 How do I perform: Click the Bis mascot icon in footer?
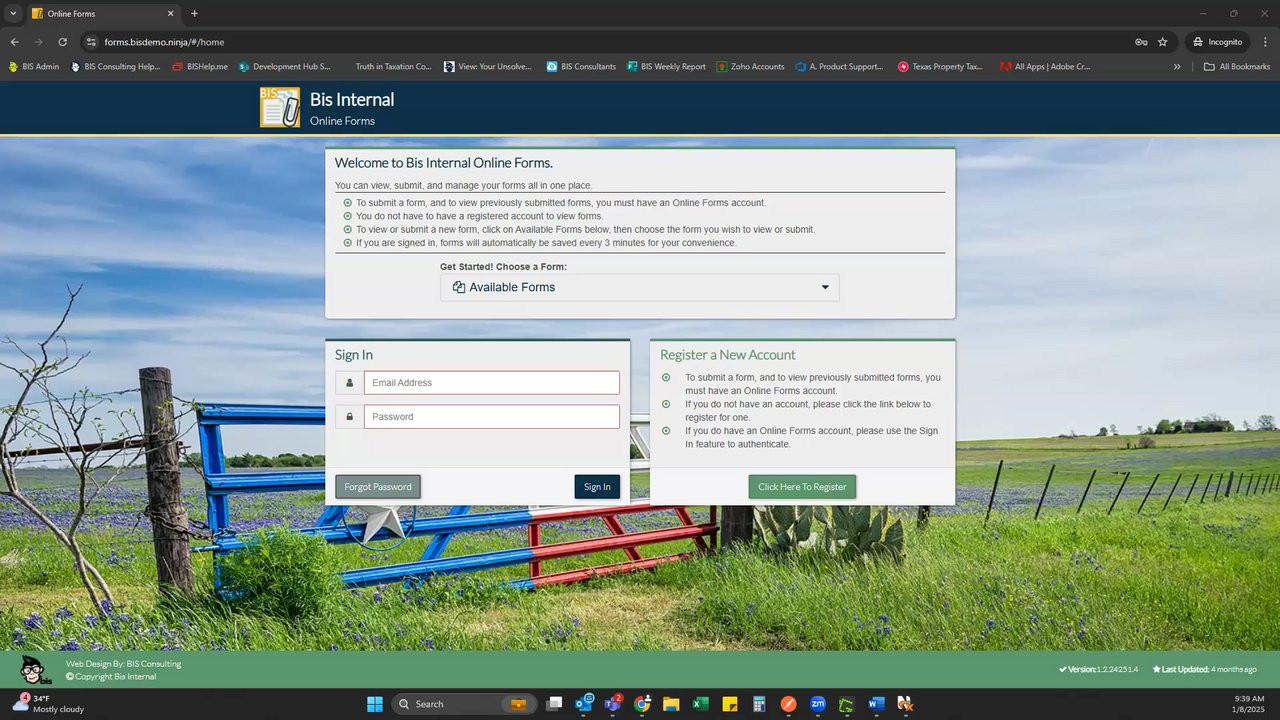point(36,669)
